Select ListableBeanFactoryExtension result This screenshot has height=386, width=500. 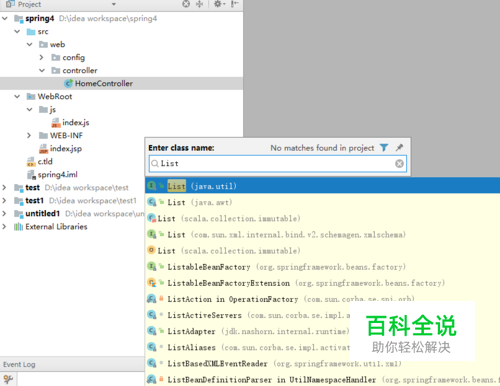pyautogui.click(x=322, y=283)
